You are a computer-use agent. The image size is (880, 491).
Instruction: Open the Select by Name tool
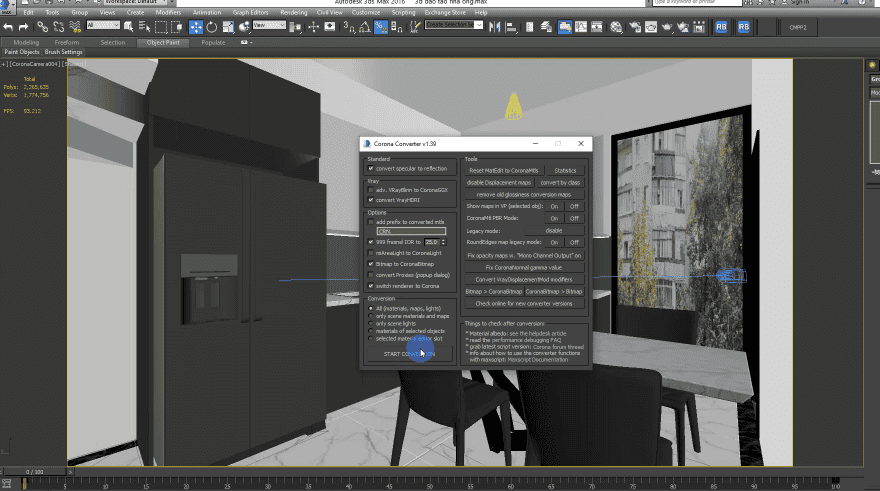(144, 27)
